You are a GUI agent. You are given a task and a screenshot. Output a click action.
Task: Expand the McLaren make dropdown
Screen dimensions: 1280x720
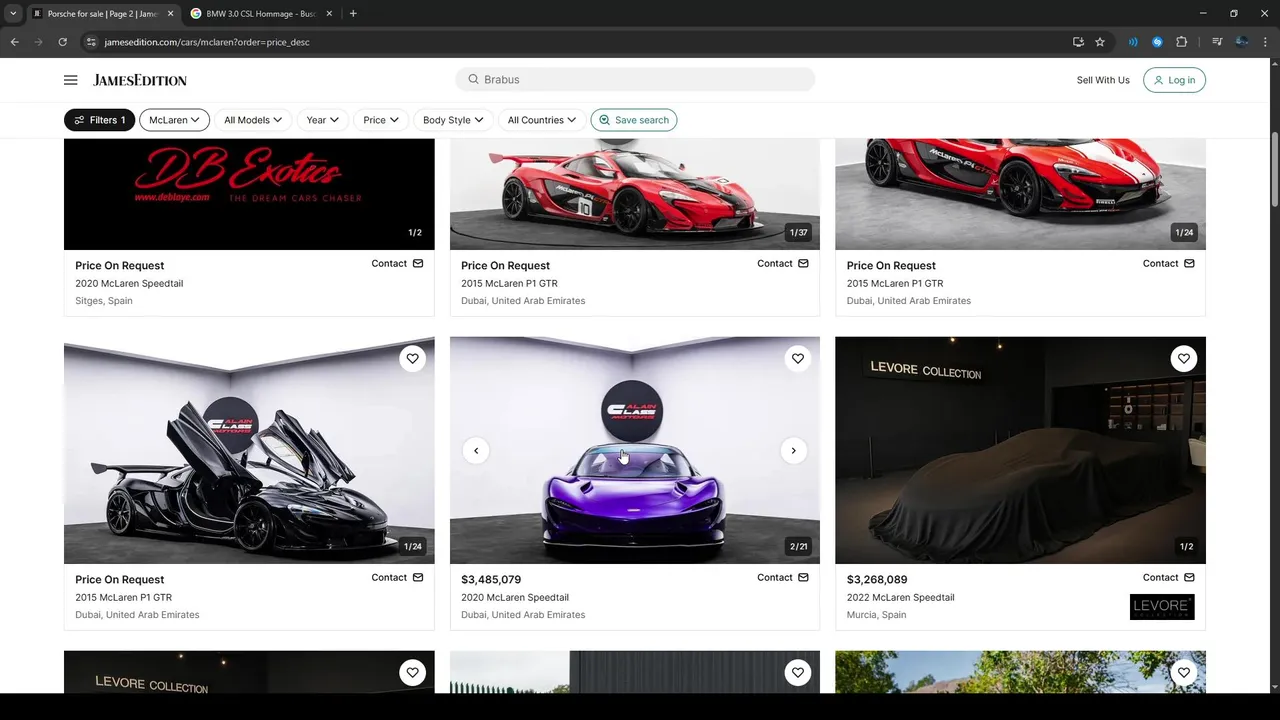174,120
